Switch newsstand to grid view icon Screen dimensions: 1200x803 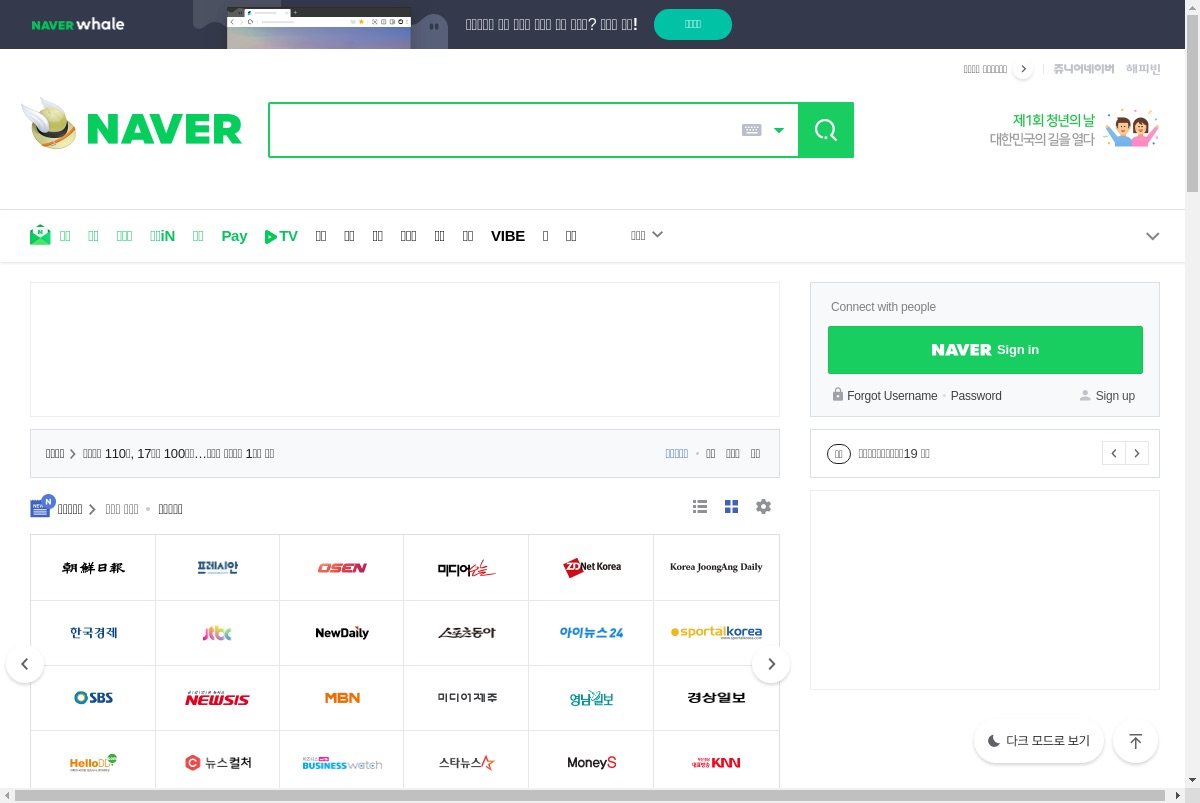731,507
